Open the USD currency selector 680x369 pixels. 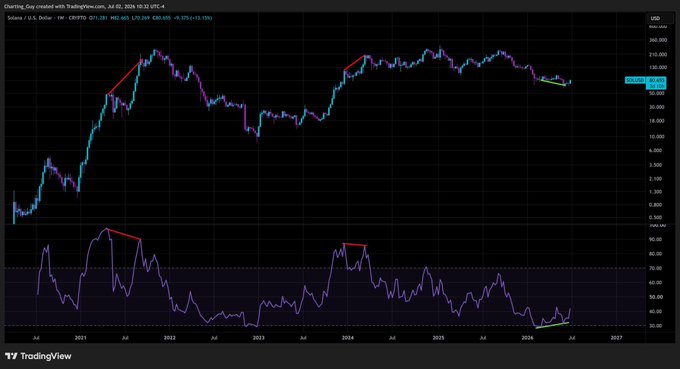pos(660,18)
